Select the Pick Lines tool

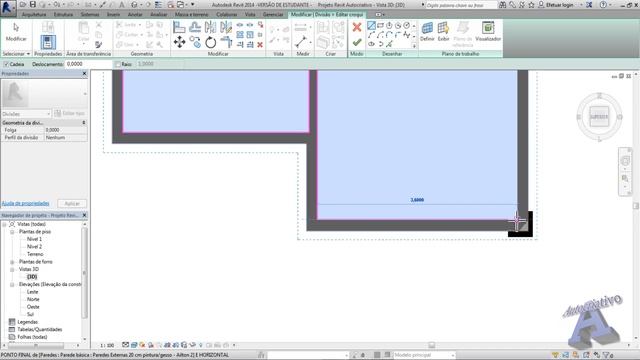click(x=389, y=44)
